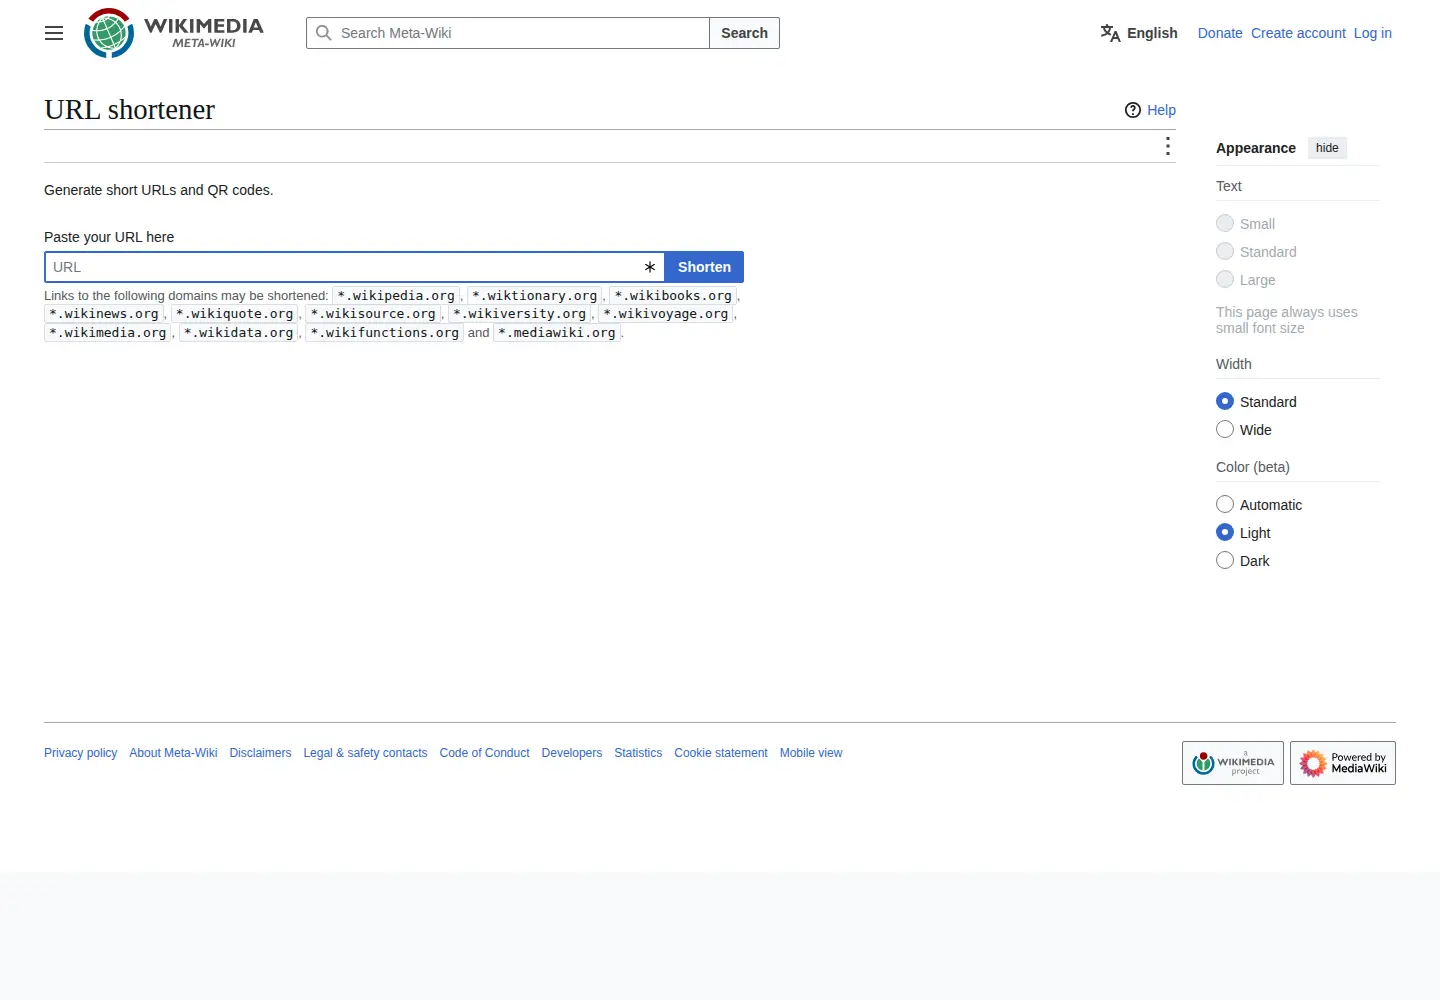
Task: Click the *.wikidata.org domain text
Action: (x=239, y=333)
